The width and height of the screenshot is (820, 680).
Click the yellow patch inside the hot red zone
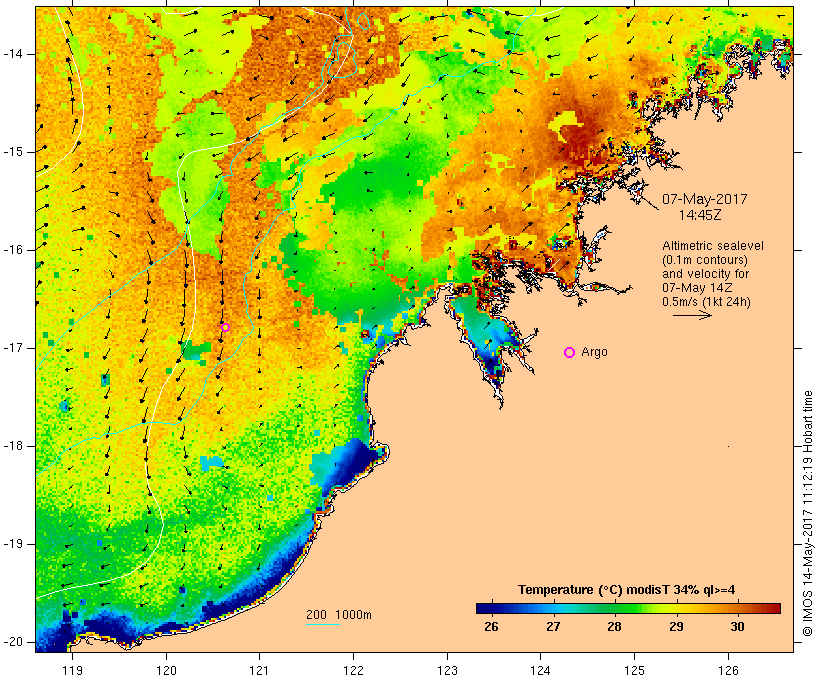[x=566, y=126]
